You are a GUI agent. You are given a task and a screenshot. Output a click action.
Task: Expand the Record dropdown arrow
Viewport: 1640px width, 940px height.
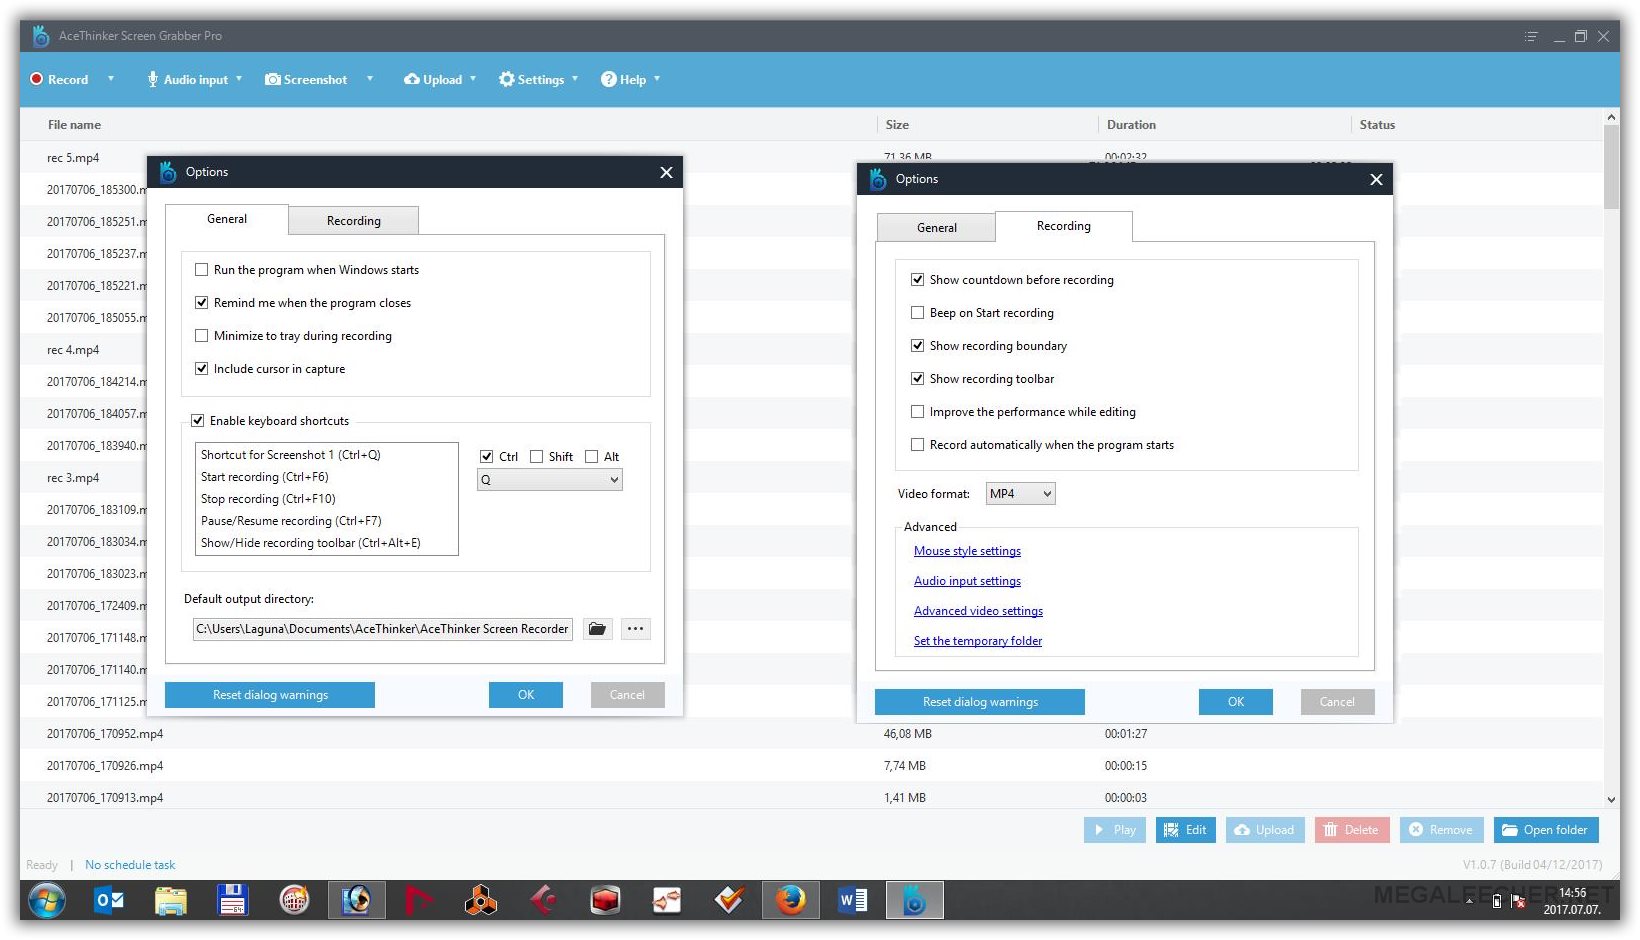click(x=111, y=79)
